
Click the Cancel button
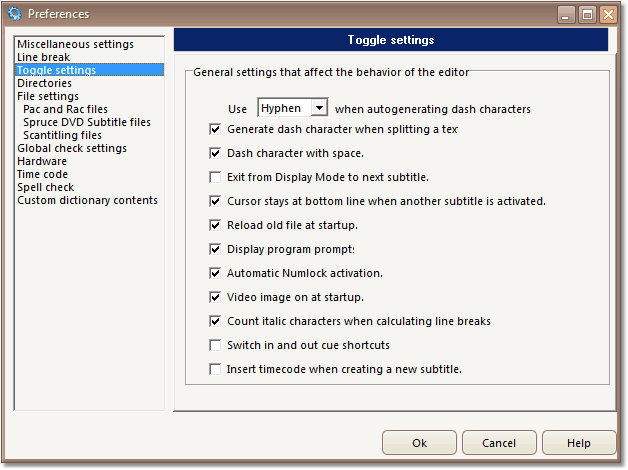pyautogui.click(x=499, y=443)
